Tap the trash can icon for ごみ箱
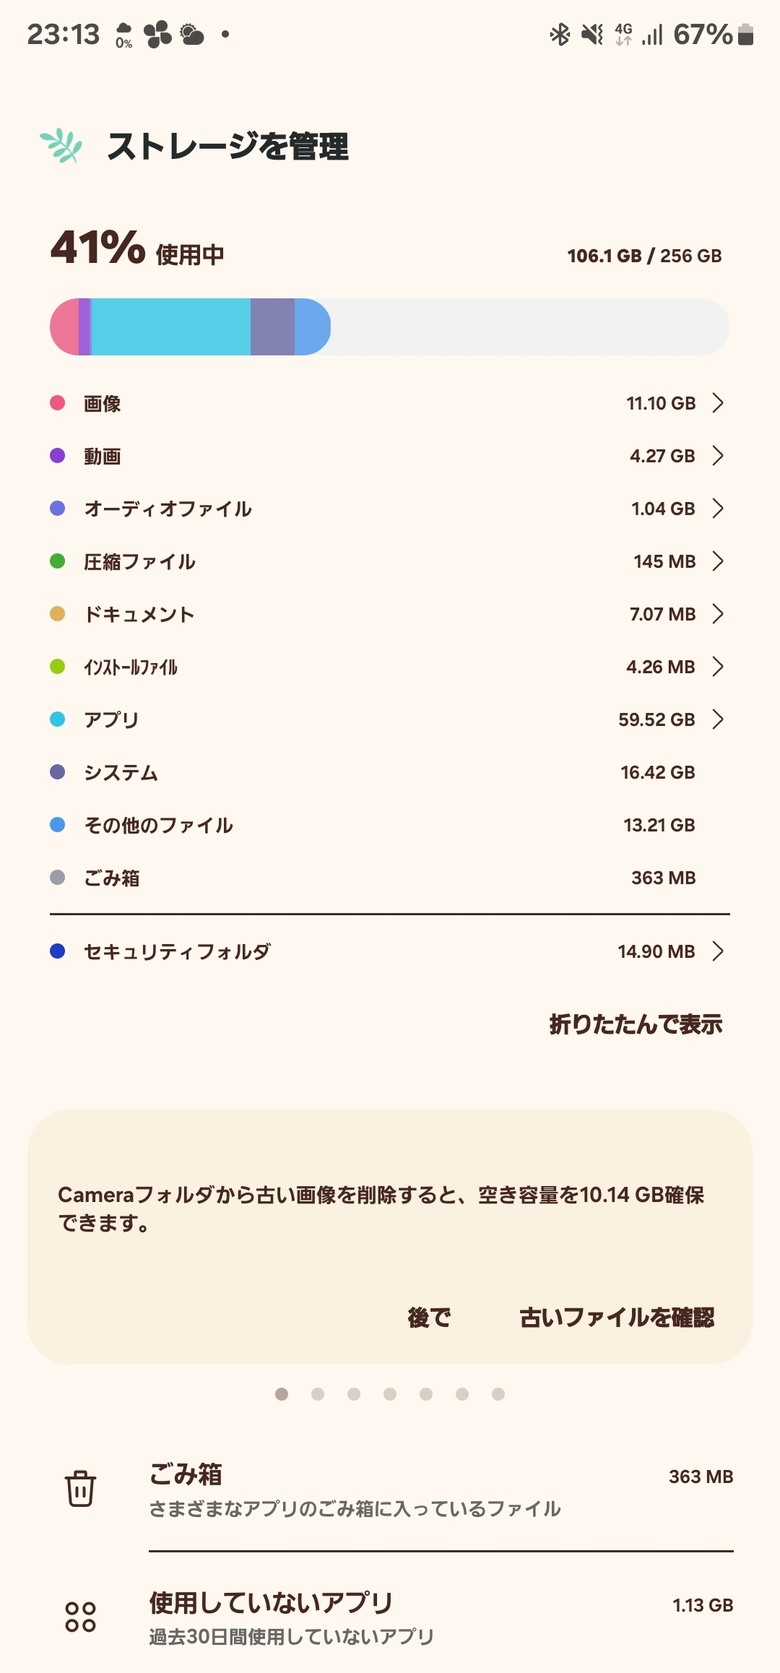Viewport: 780px width, 1673px height. click(x=80, y=1488)
